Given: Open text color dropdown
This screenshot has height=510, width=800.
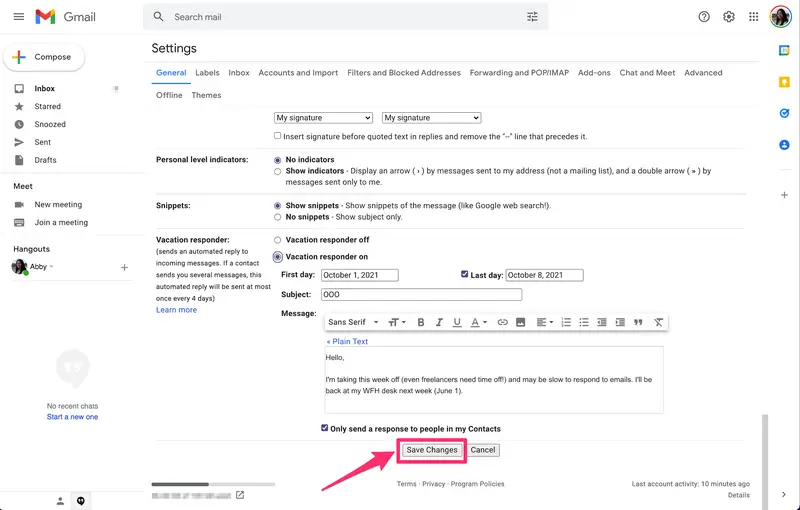Looking at the screenshot, I should click(479, 322).
